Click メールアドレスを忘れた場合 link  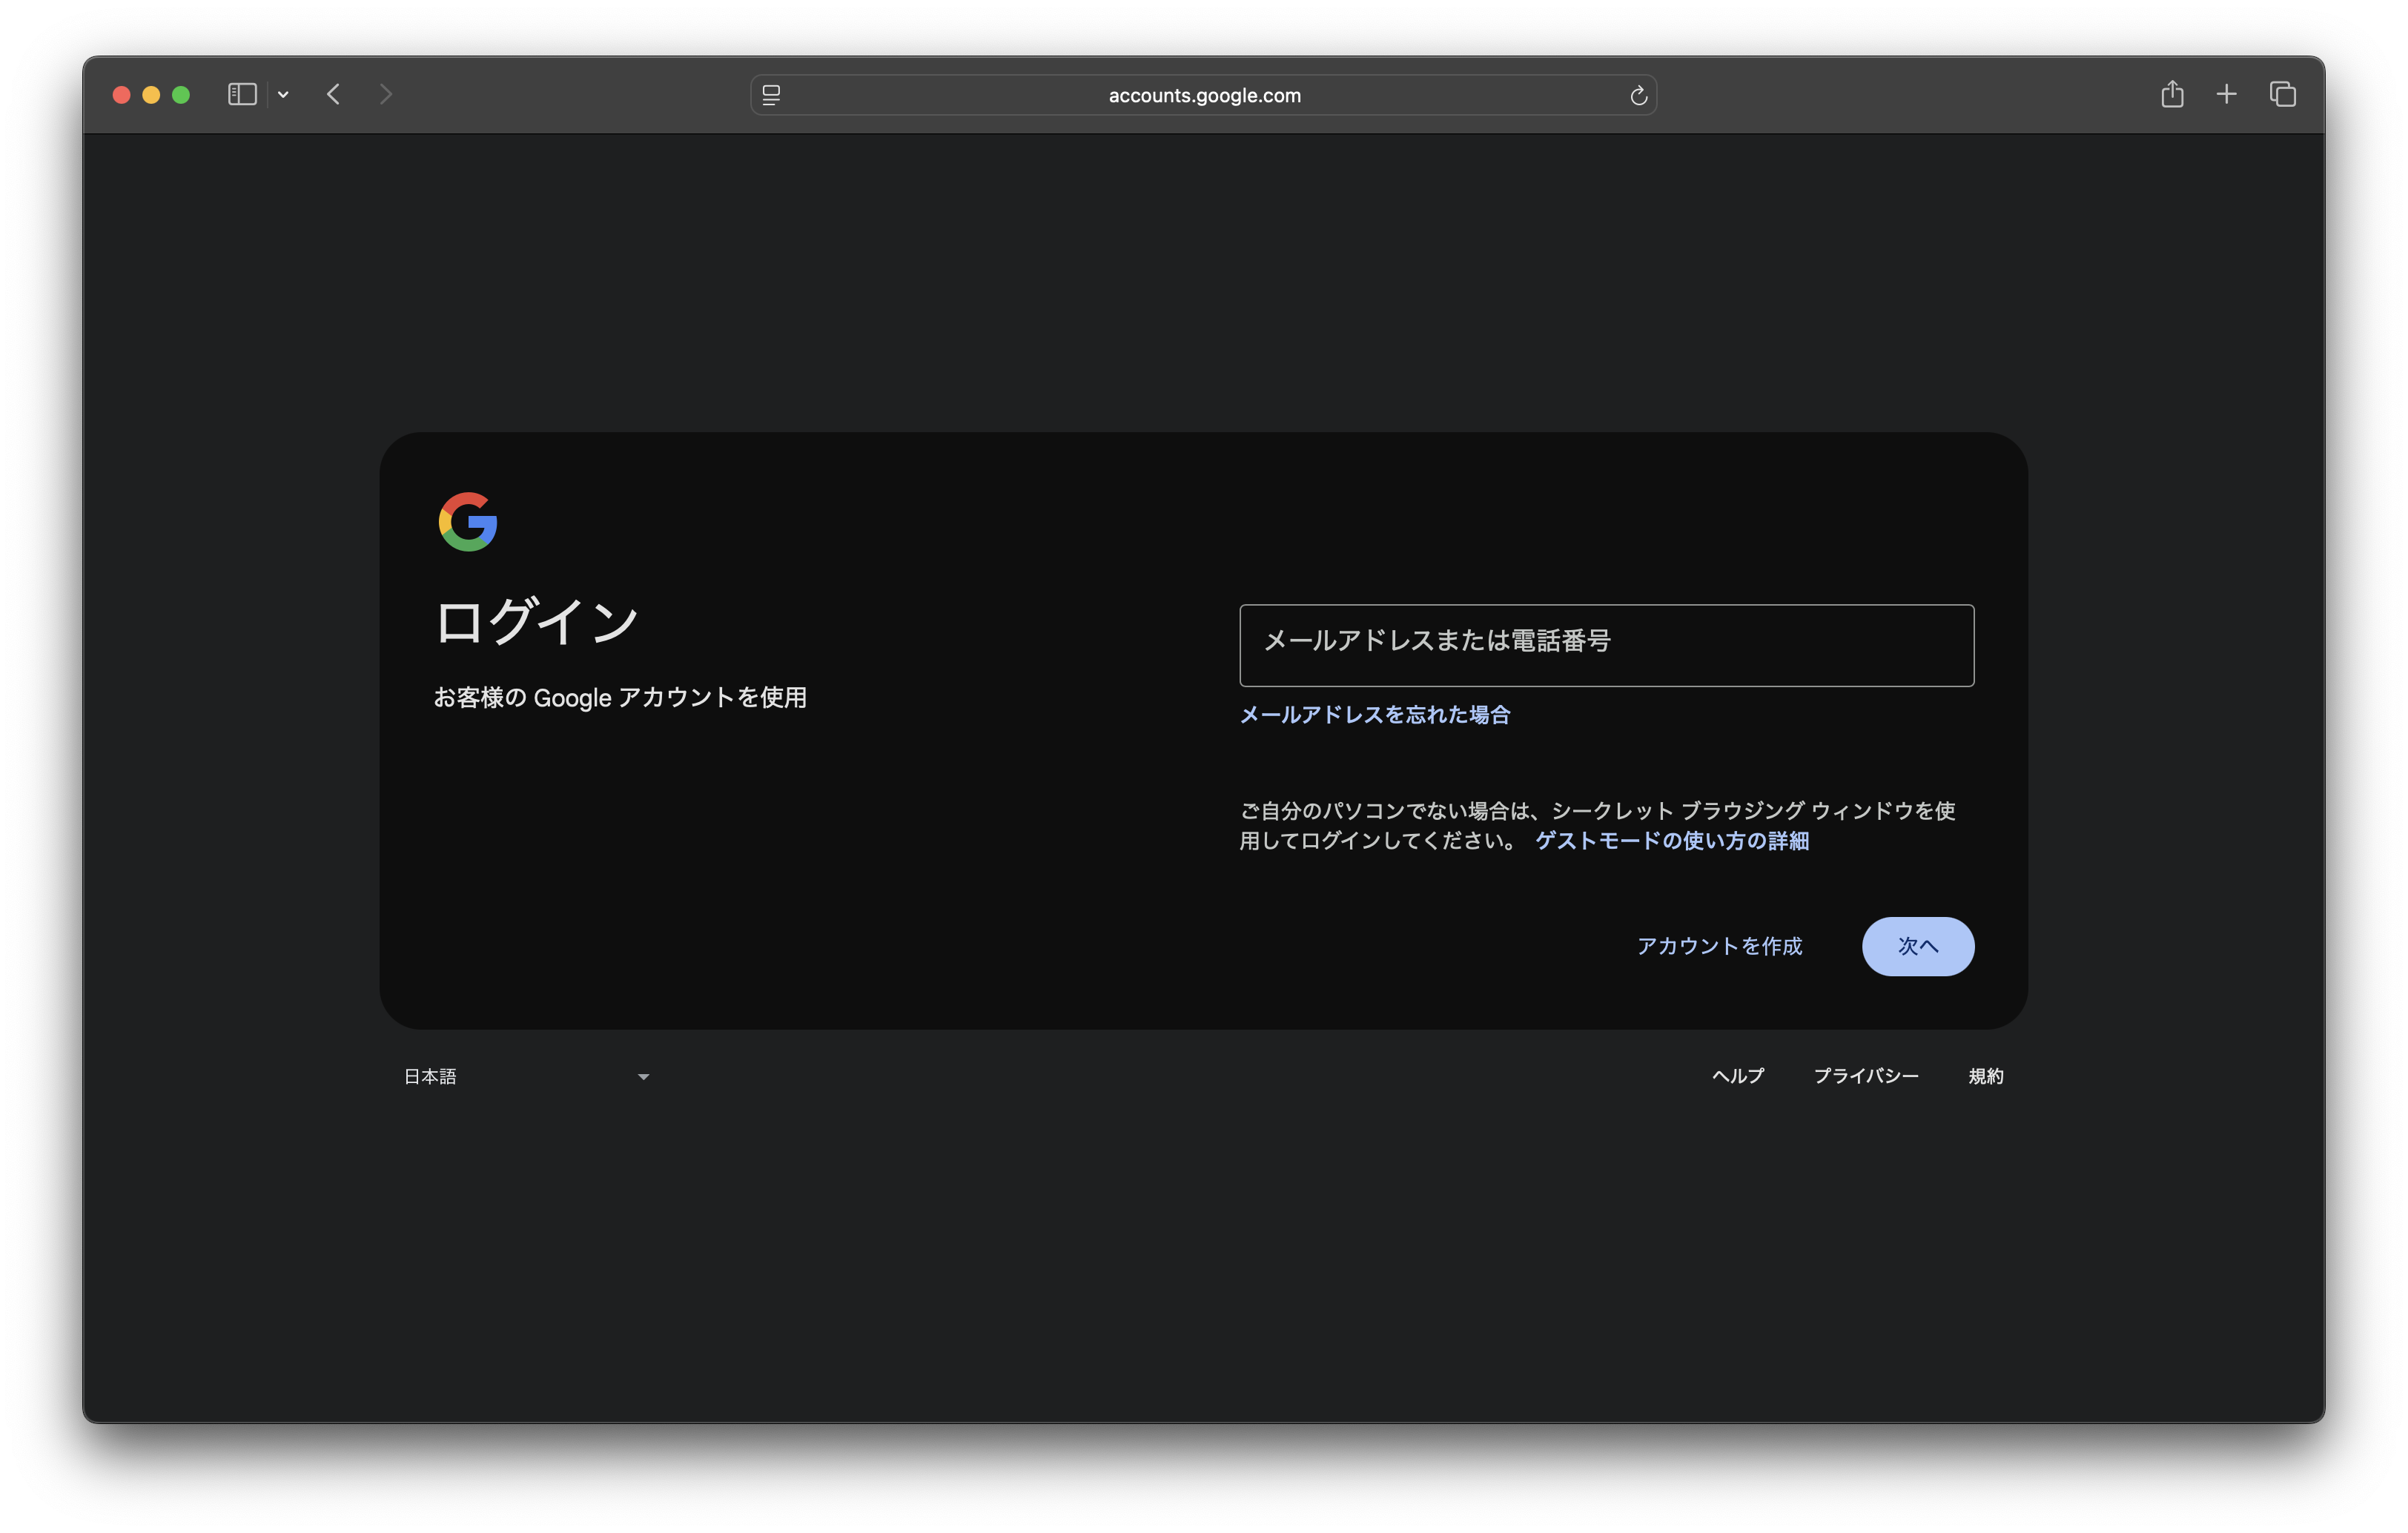click(1374, 714)
